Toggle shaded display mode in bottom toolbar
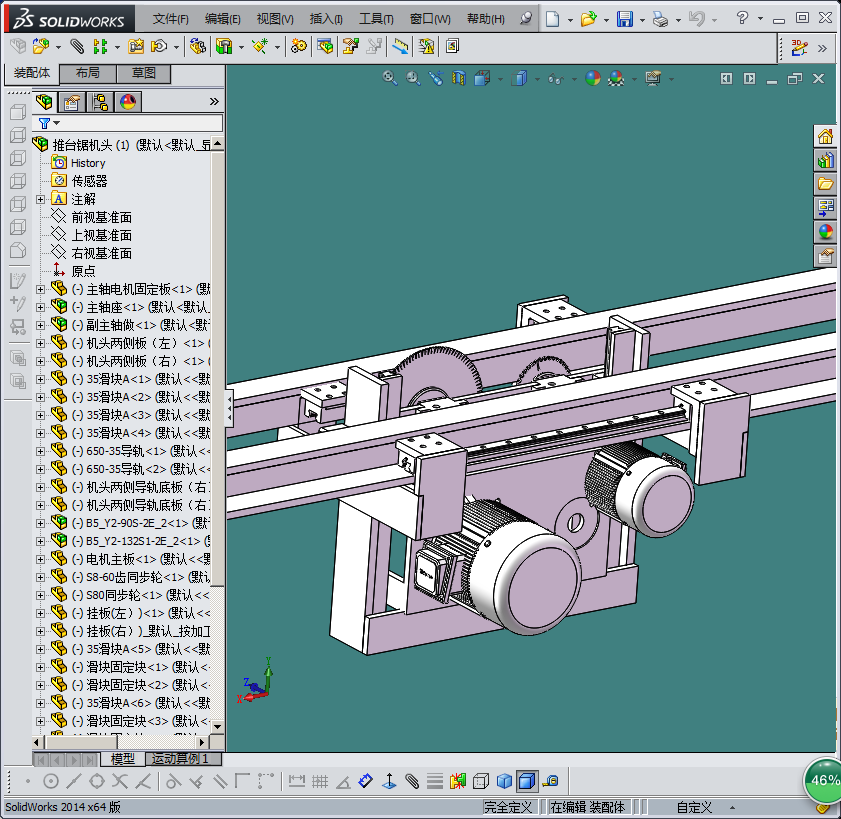The height and width of the screenshot is (819, 841). point(504,781)
